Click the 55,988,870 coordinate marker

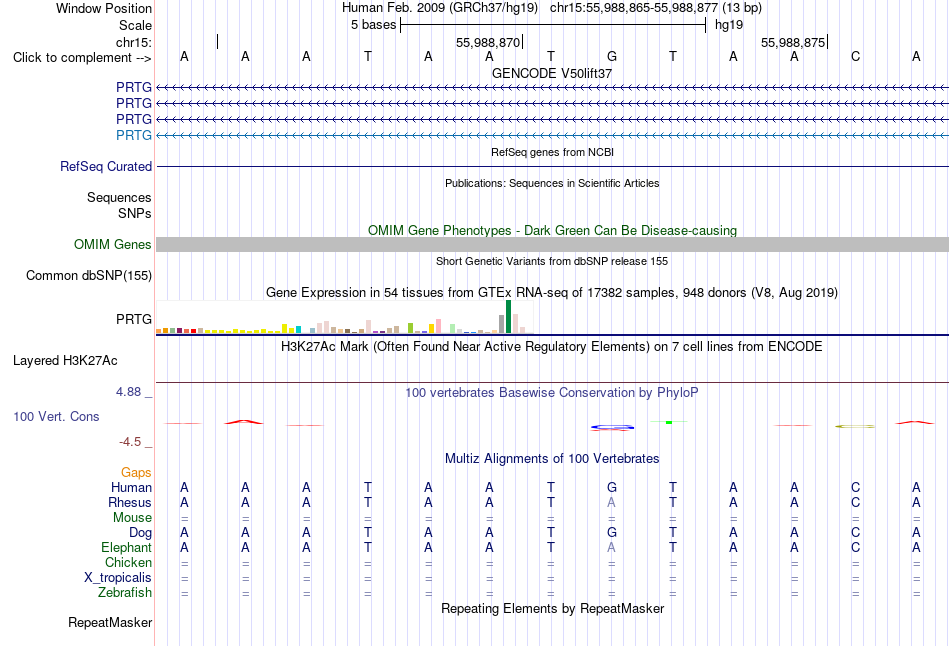[x=488, y=42]
